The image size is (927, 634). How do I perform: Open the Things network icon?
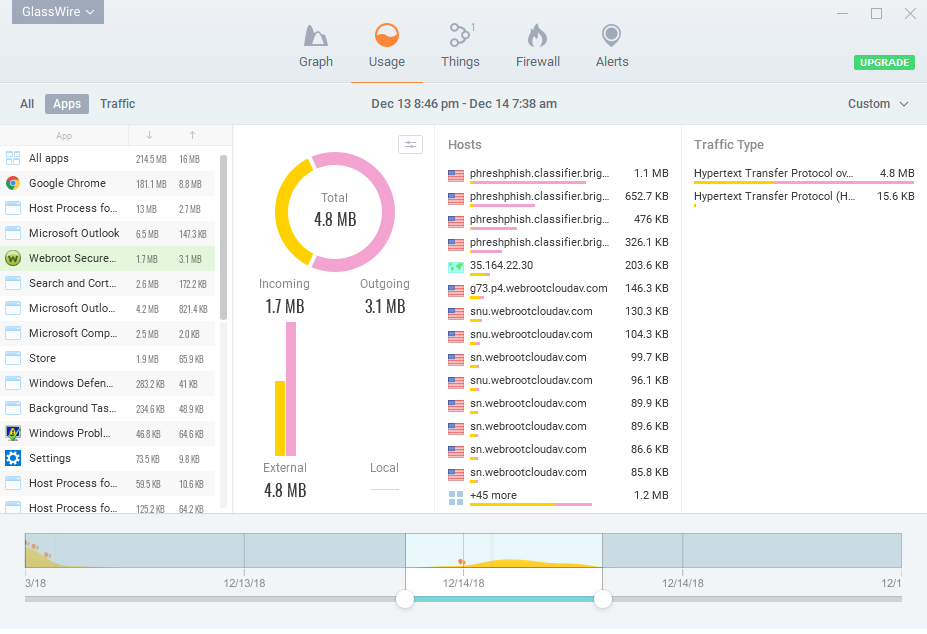click(x=461, y=35)
